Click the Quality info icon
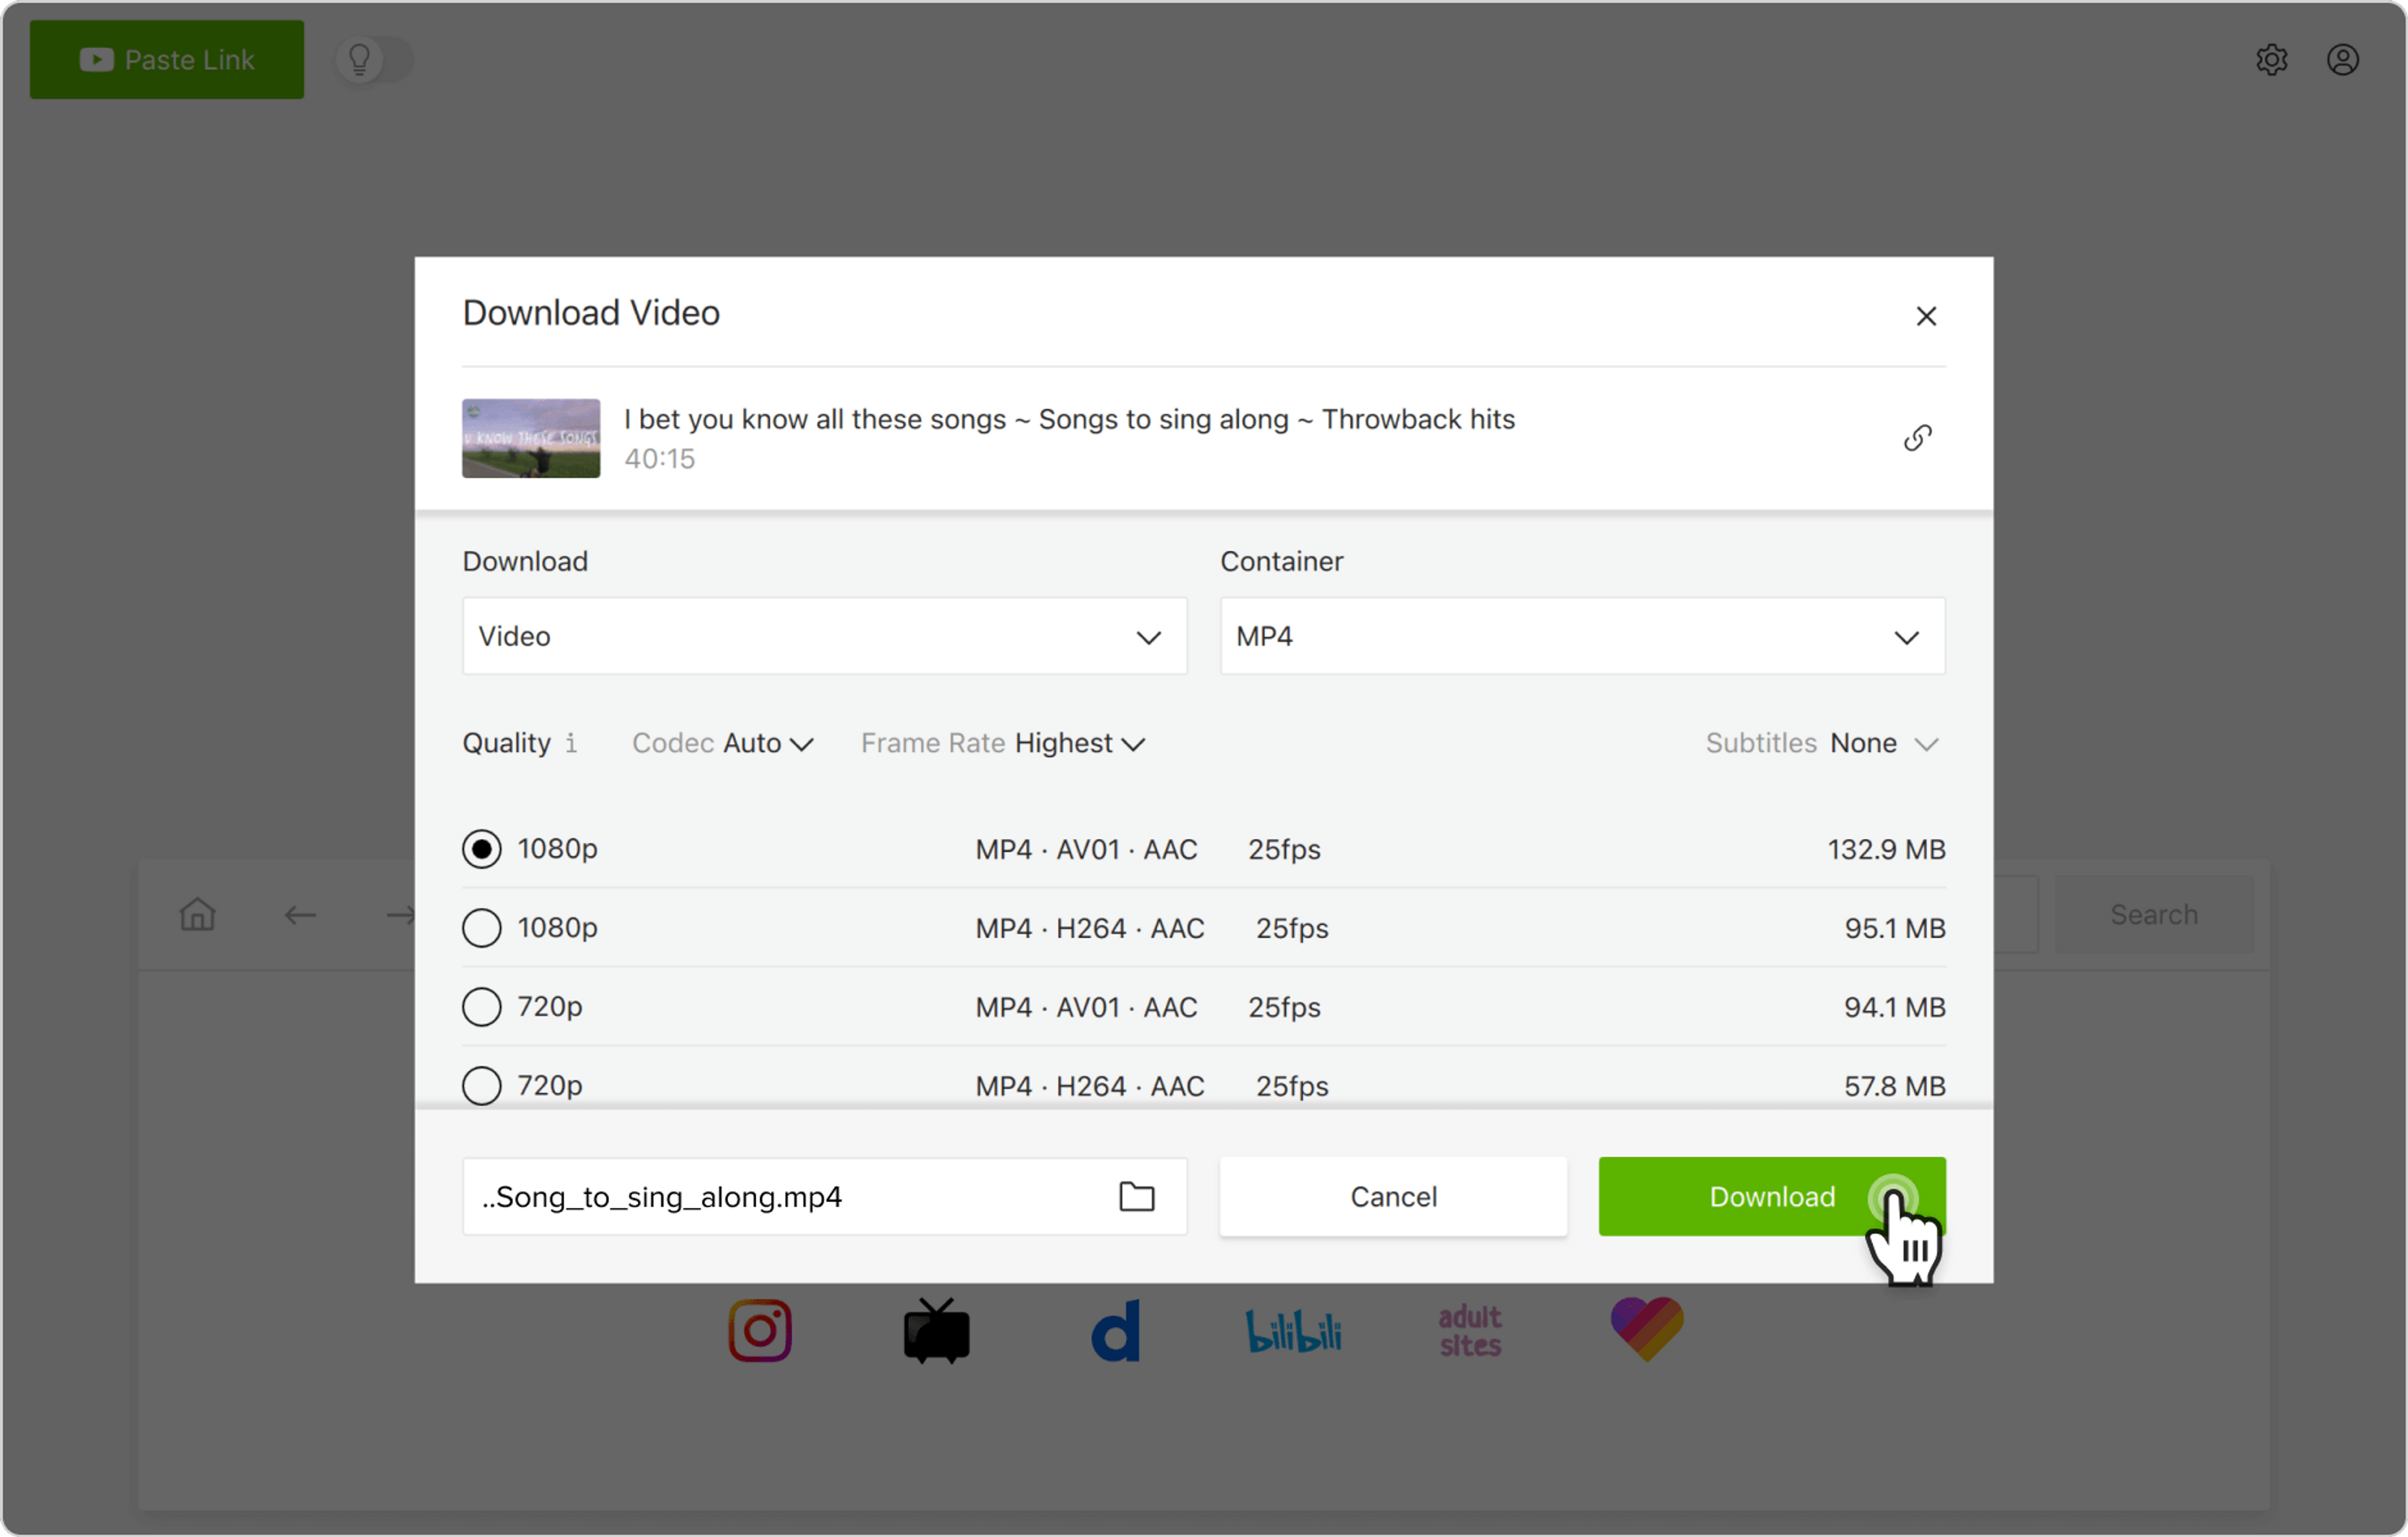This screenshot has height=1537, width=2408. [571, 743]
